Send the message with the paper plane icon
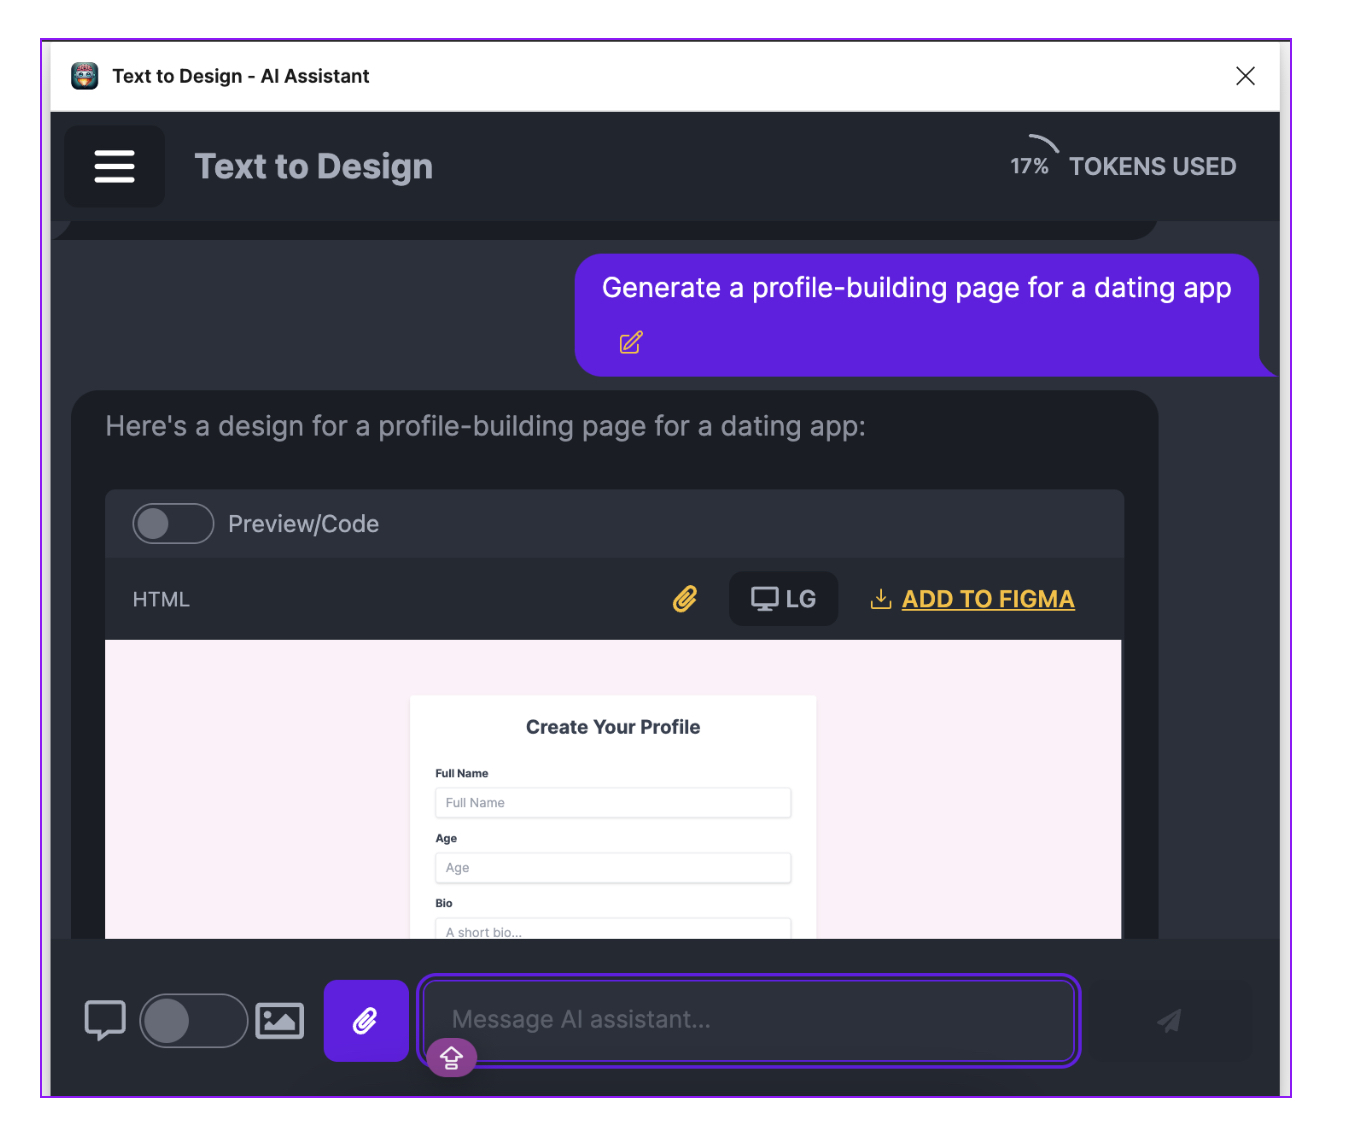The image size is (1346, 1129). (x=1171, y=1021)
